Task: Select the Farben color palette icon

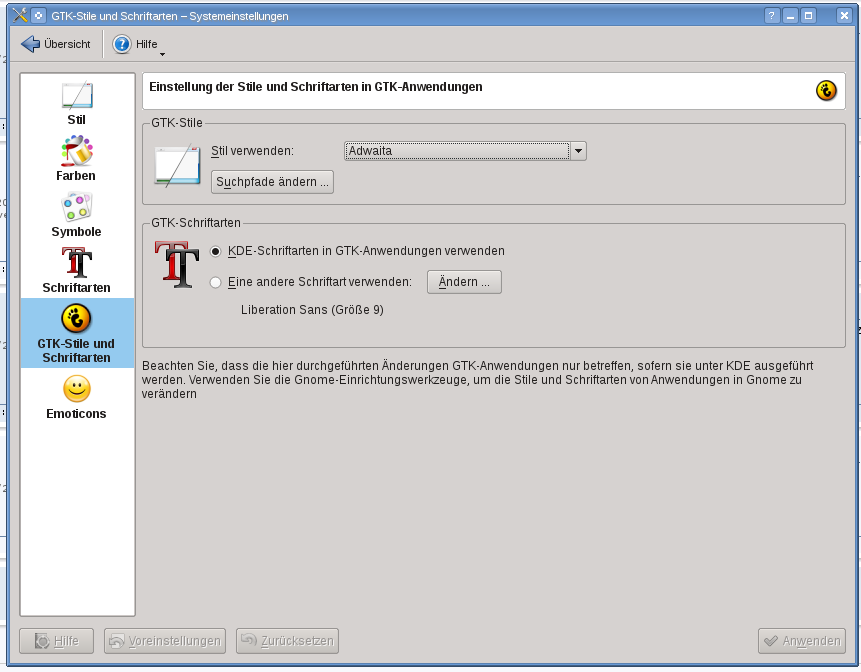Action: click(77, 152)
